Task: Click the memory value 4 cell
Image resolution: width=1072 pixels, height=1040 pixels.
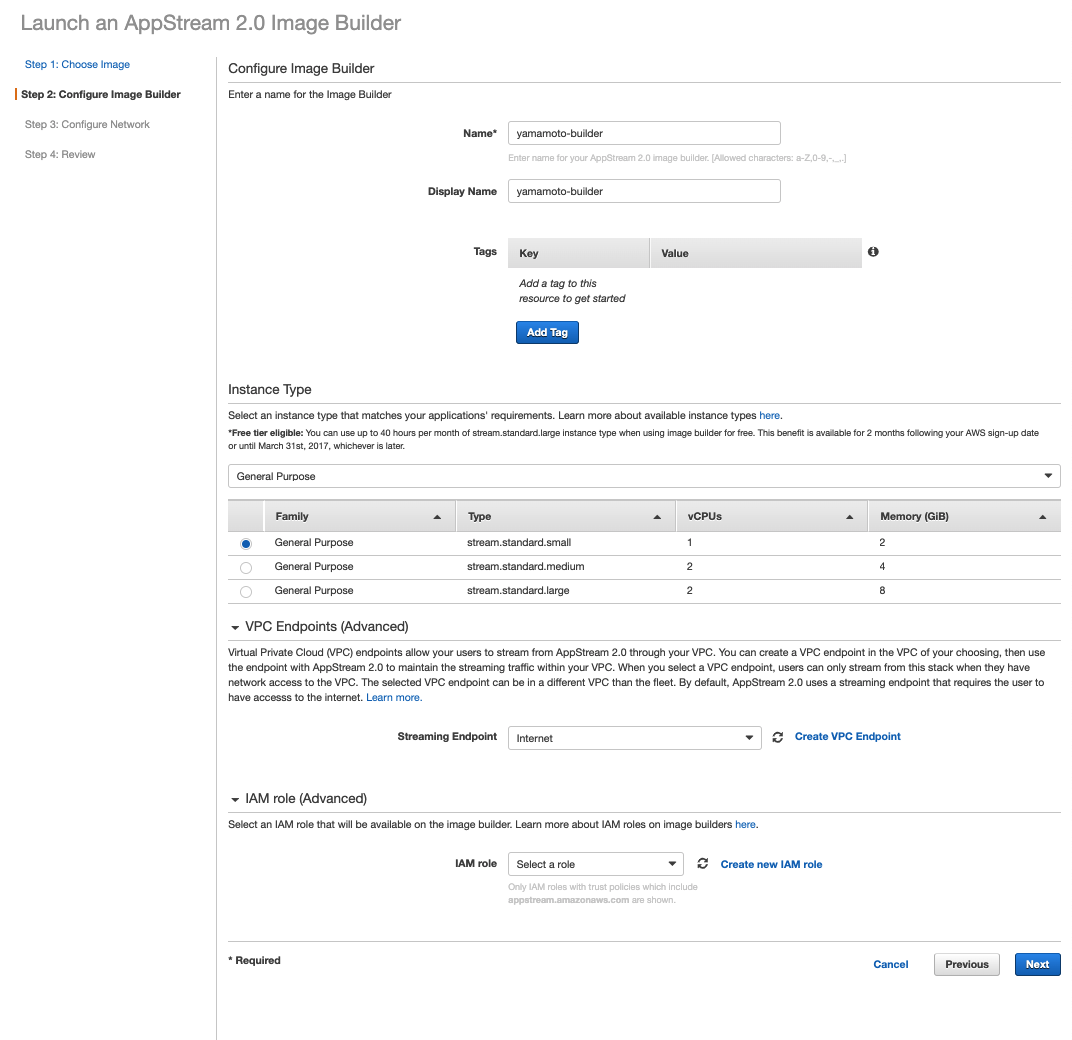Action: click(882, 566)
